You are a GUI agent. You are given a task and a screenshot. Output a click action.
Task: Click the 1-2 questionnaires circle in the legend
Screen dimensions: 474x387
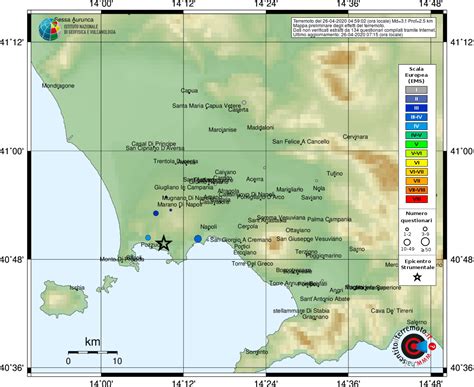[407, 229]
